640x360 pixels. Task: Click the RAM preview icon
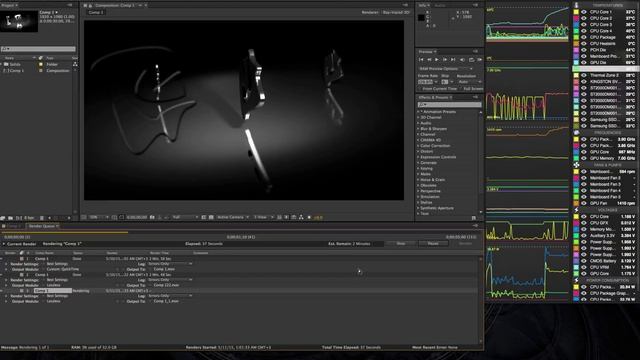pos(480,60)
